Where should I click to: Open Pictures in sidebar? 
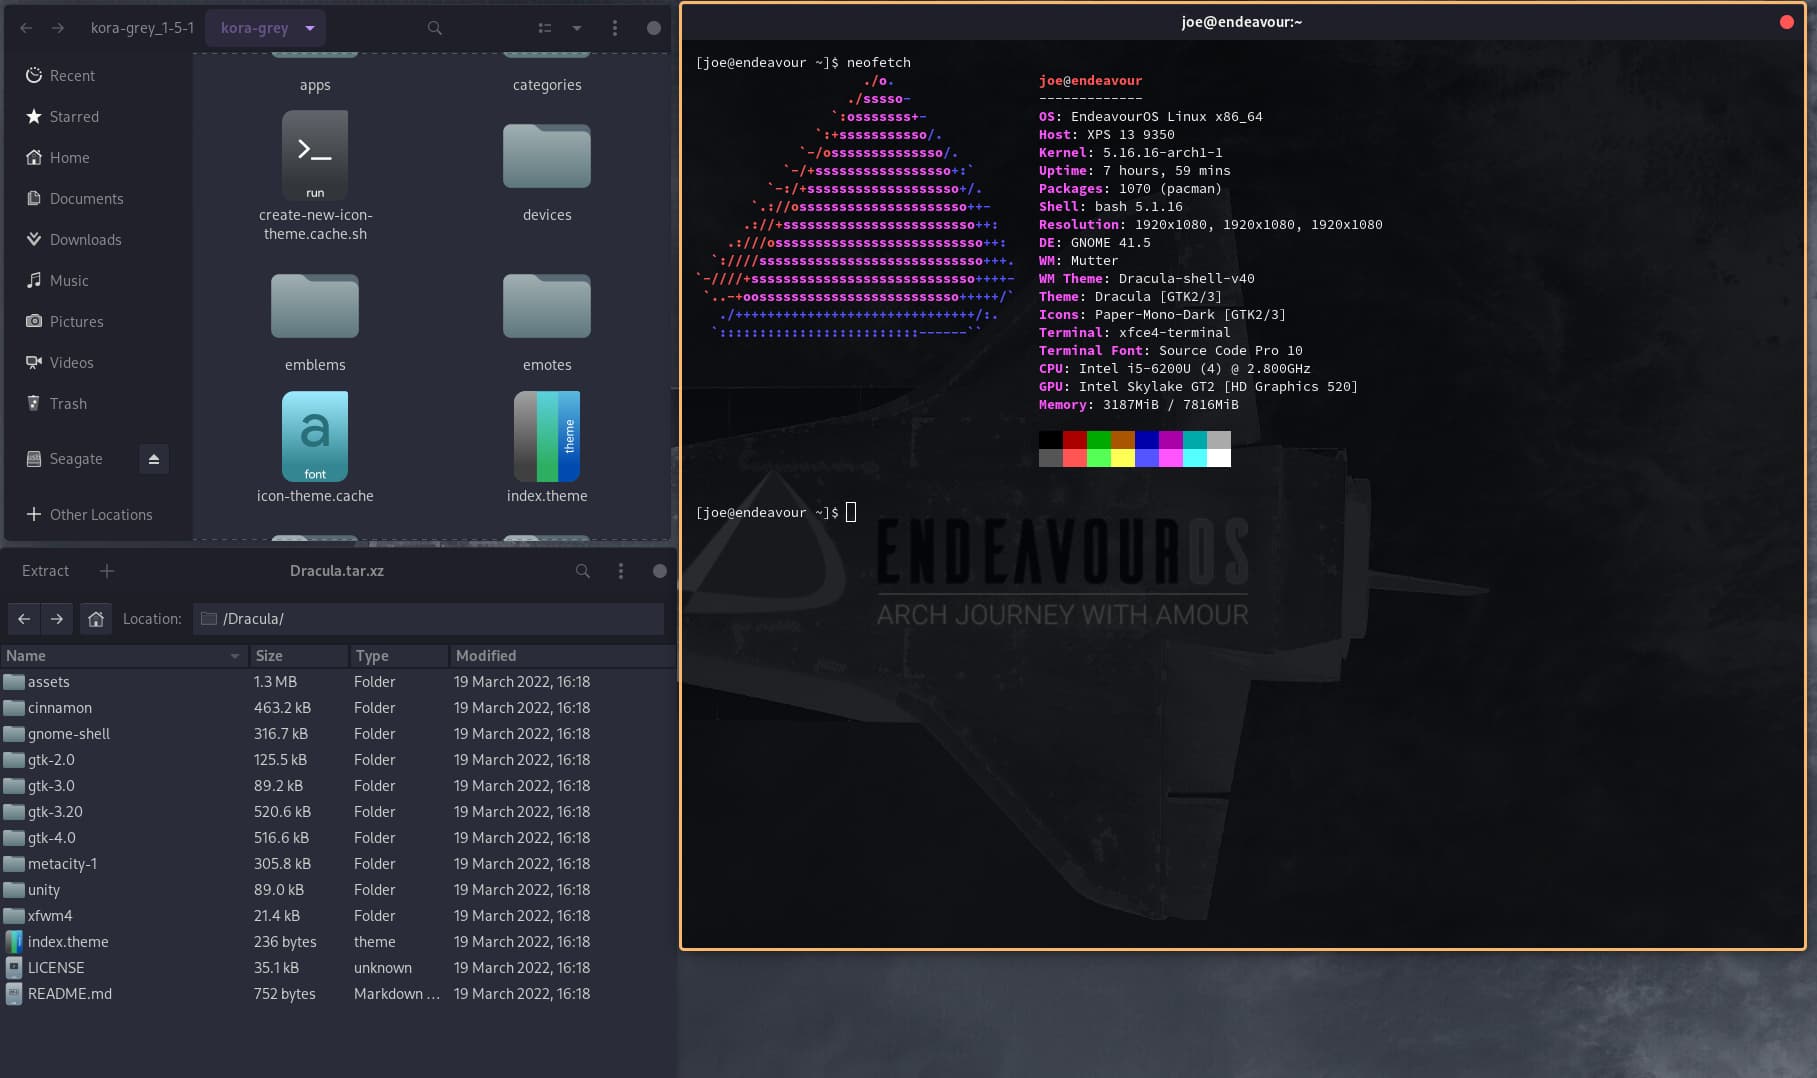click(x=98, y=322)
